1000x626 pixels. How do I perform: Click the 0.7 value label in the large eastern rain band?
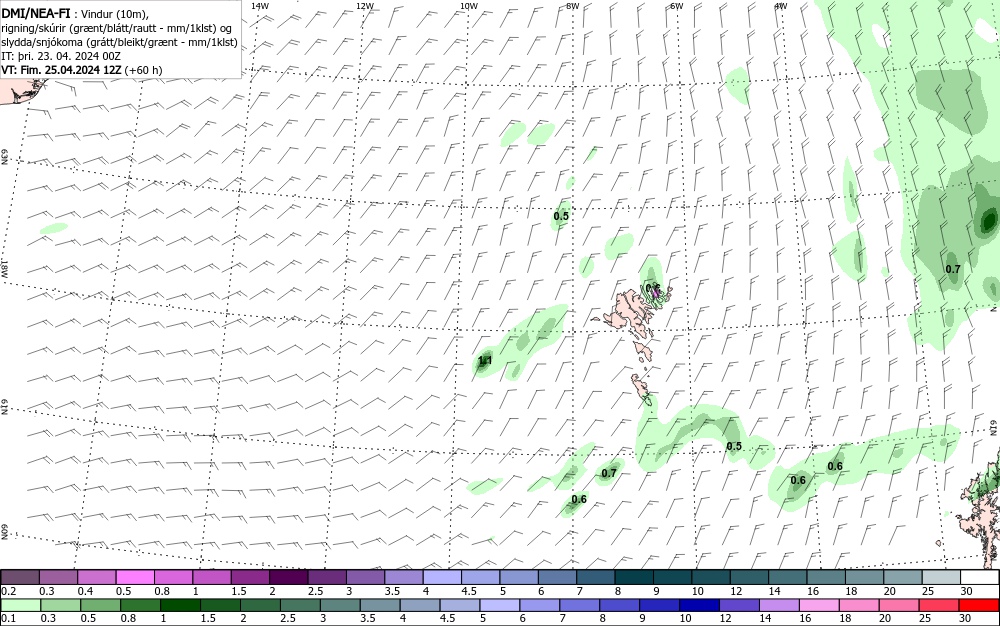coord(953,269)
